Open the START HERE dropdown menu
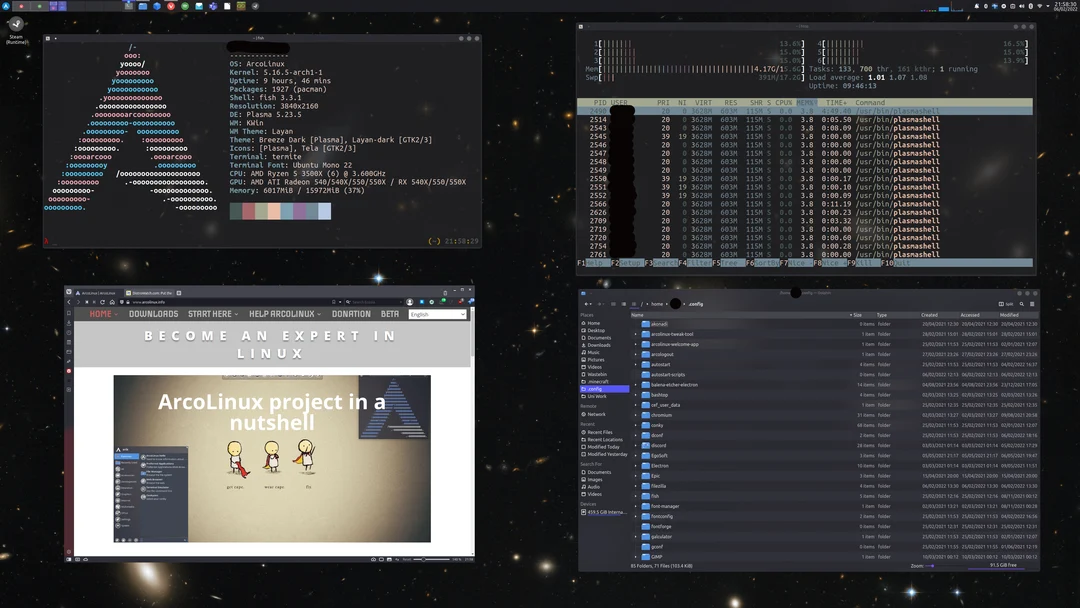Screen dimensions: 1080x608 pyautogui.click(x=211, y=313)
